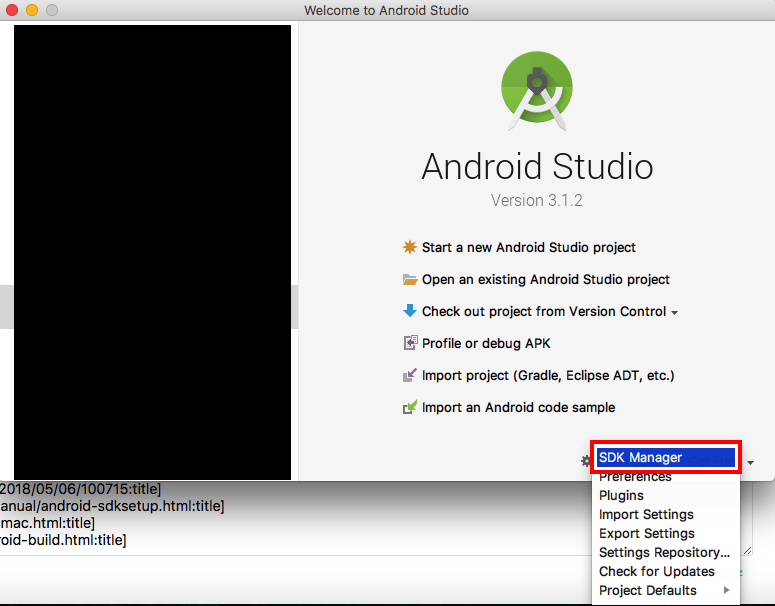Open Preferences from the Configure menu
Image resolution: width=775 pixels, height=606 pixels.
[x=666, y=476]
